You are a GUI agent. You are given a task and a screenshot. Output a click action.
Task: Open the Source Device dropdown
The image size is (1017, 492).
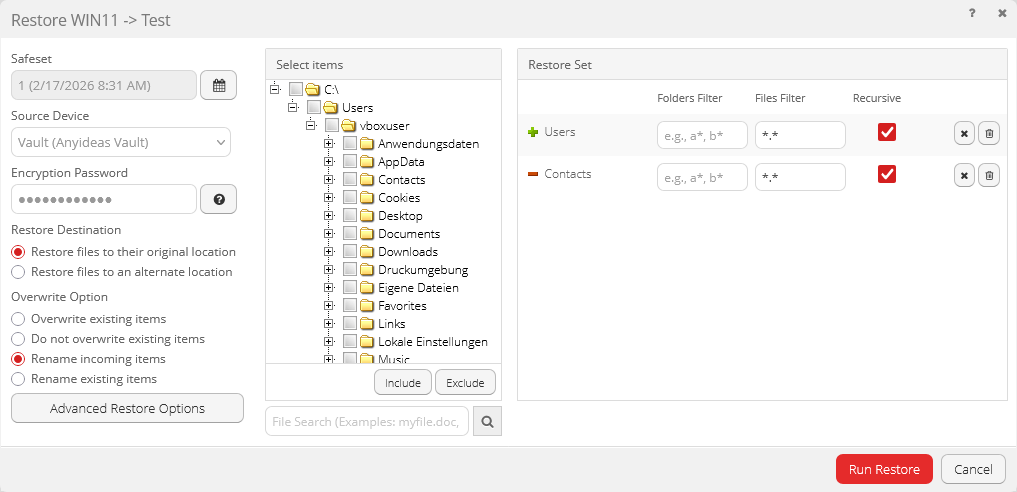coord(121,142)
